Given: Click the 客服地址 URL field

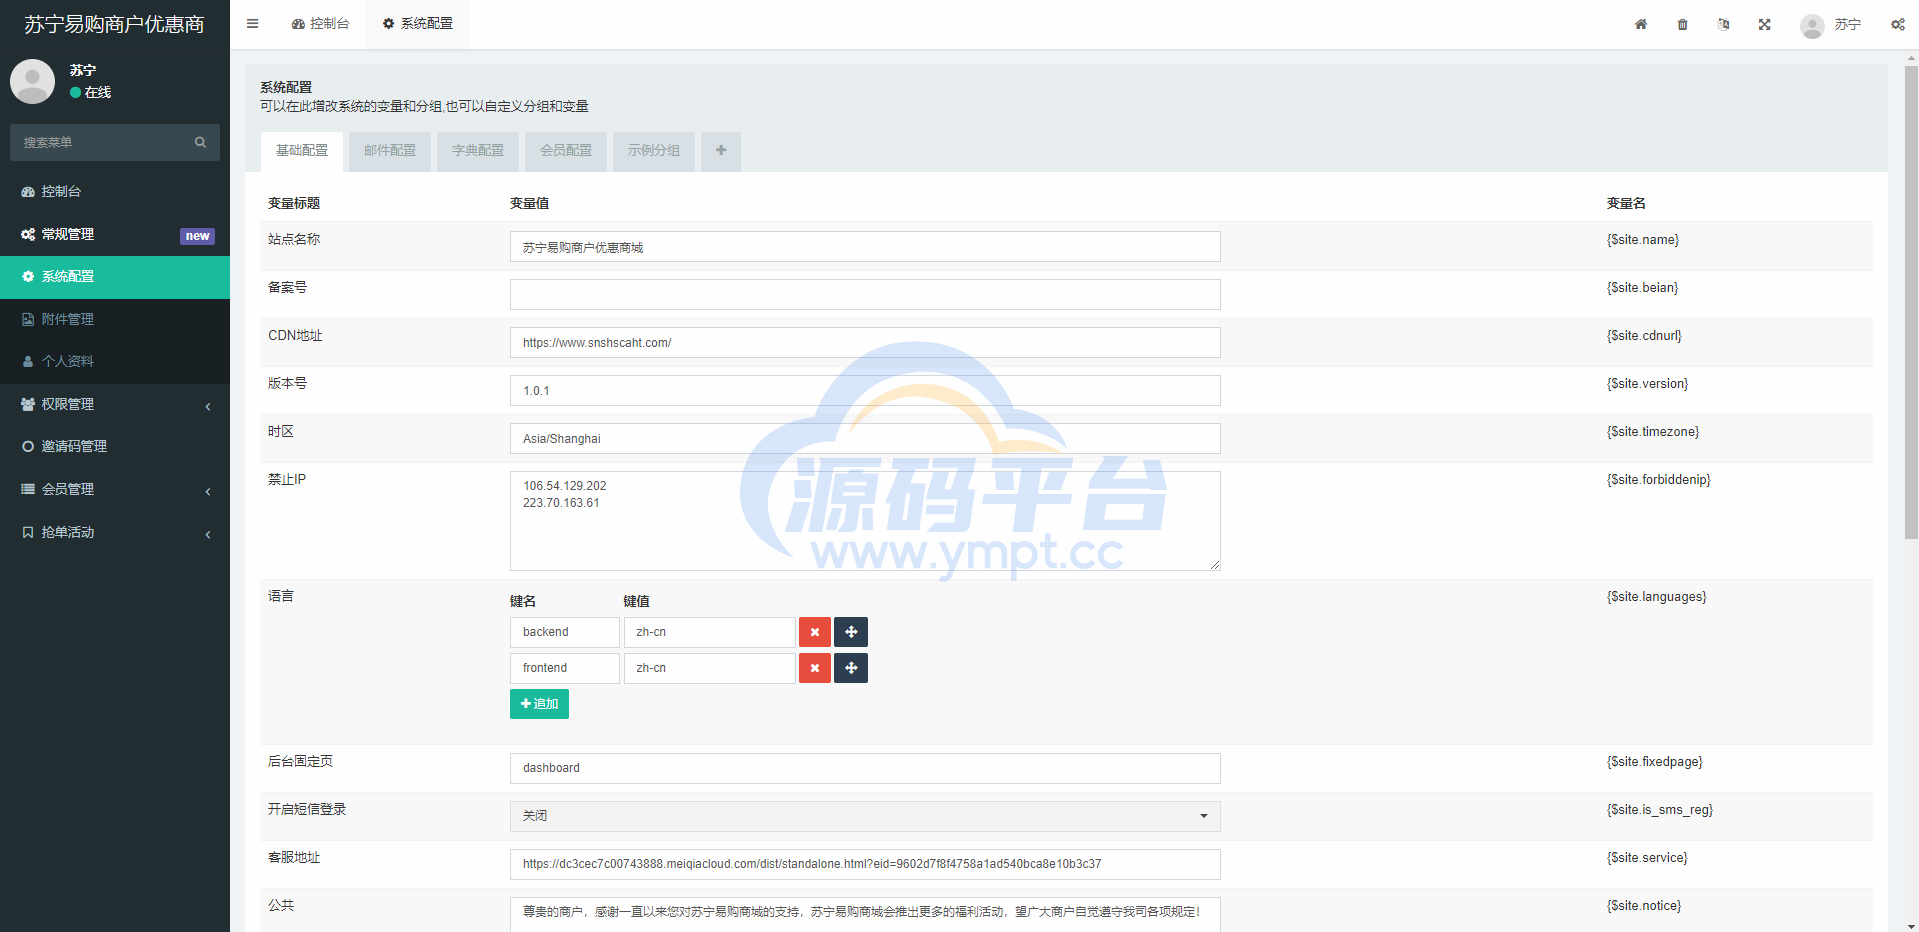Looking at the screenshot, I should tap(865, 864).
